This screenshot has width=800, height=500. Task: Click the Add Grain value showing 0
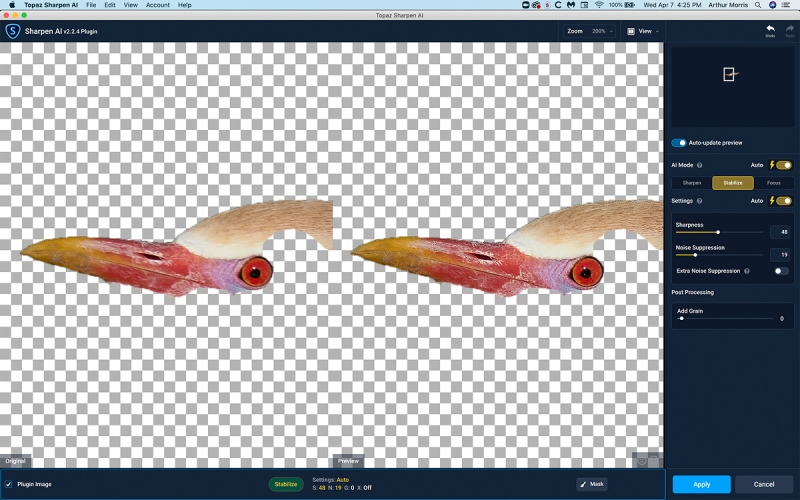click(782, 318)
